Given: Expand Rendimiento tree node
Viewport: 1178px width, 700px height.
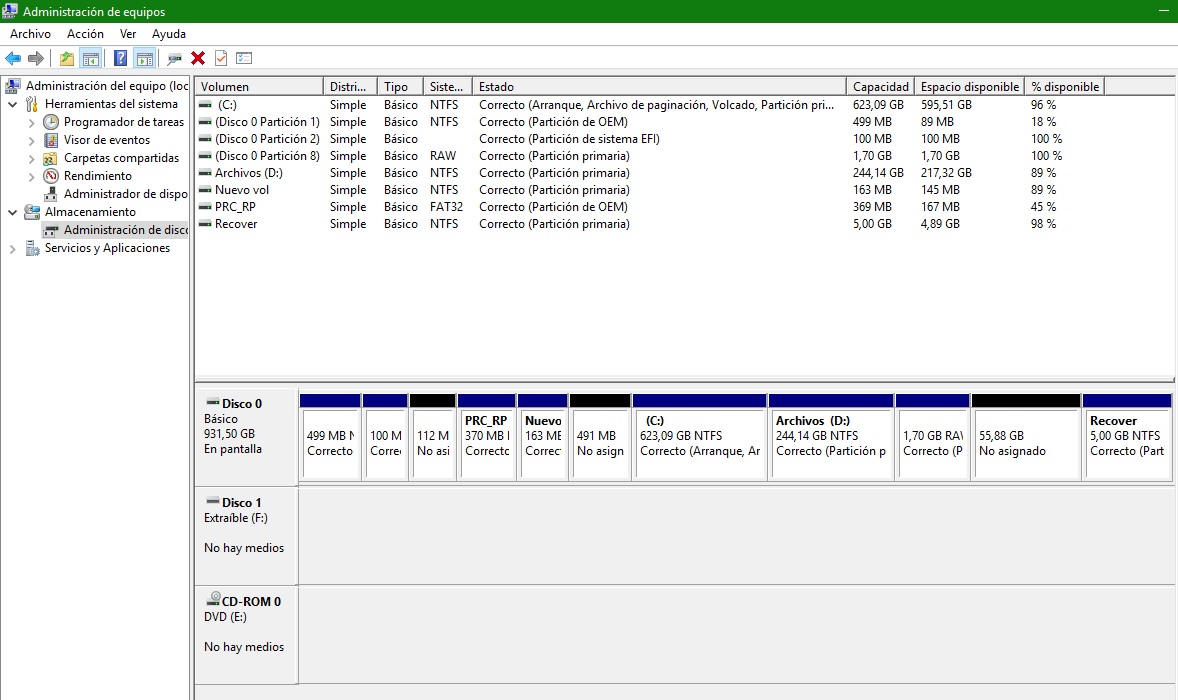Looking at the screenshot, I should click(32, 177).
